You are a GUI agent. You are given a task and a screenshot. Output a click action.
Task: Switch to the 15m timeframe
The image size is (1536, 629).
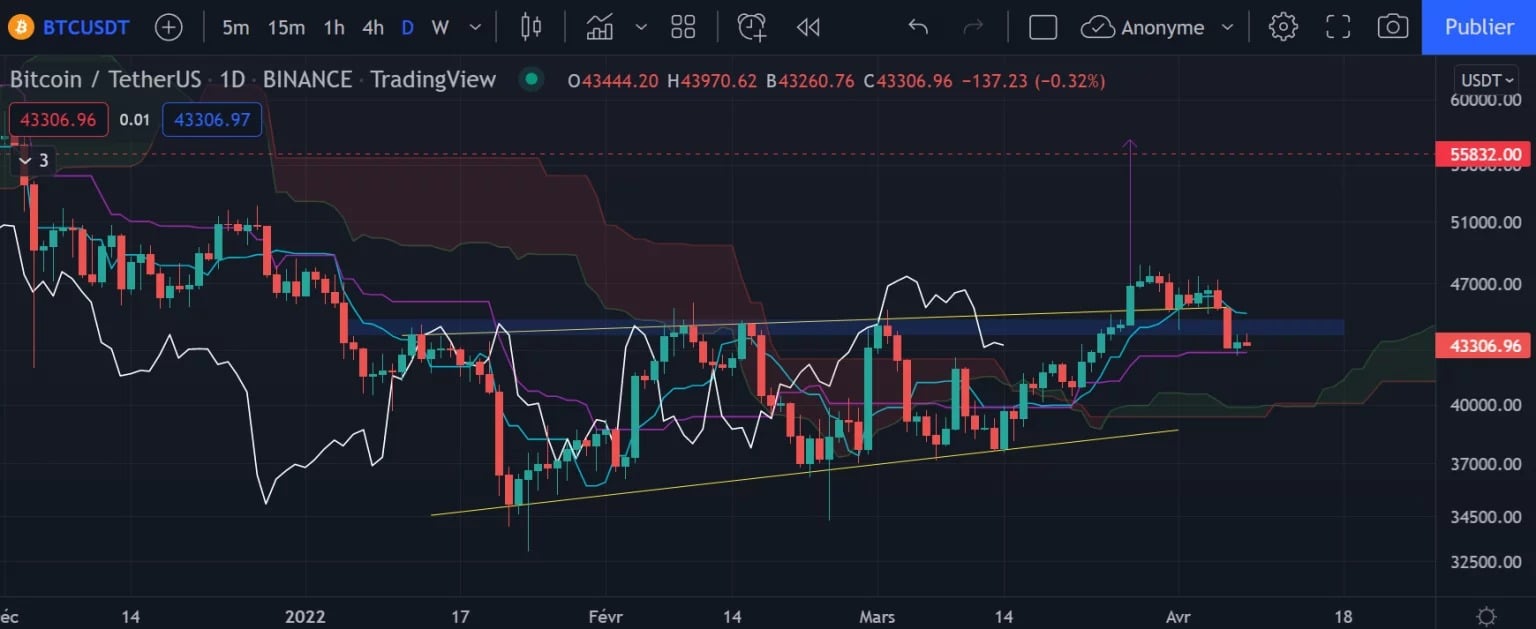[x=286, y=27]
